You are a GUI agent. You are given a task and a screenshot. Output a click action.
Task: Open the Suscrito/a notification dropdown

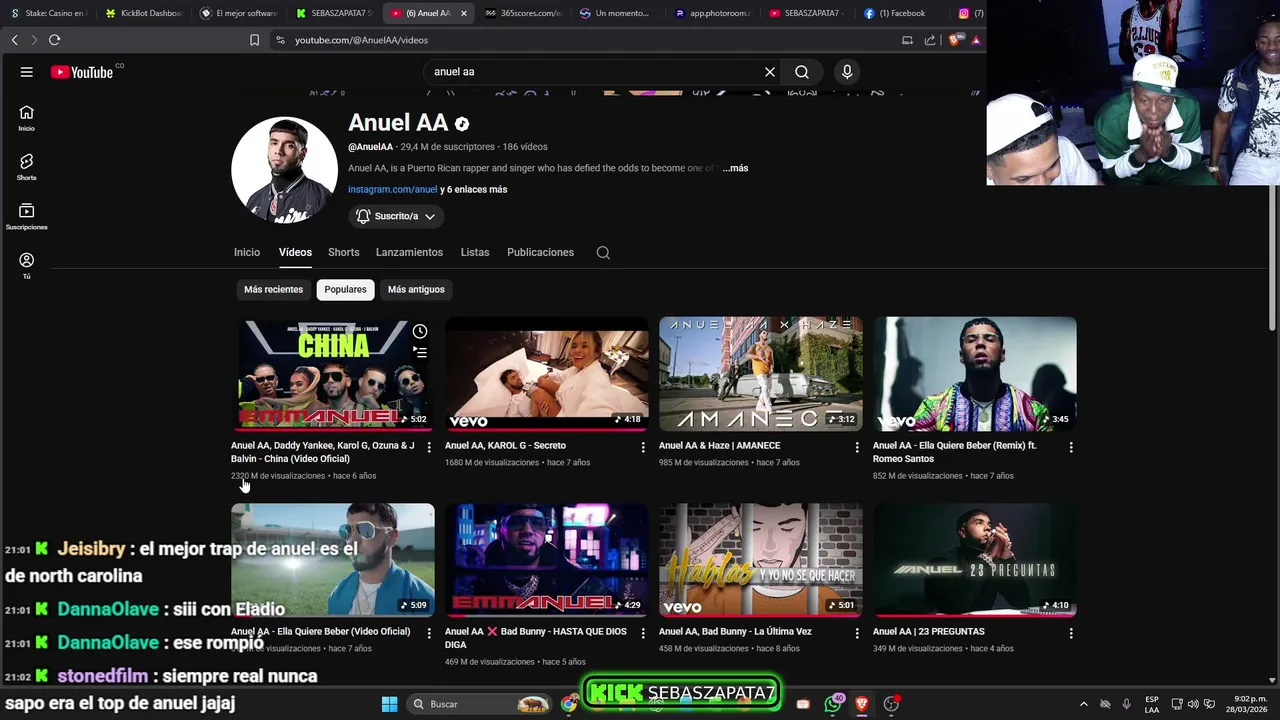[396, 216]
